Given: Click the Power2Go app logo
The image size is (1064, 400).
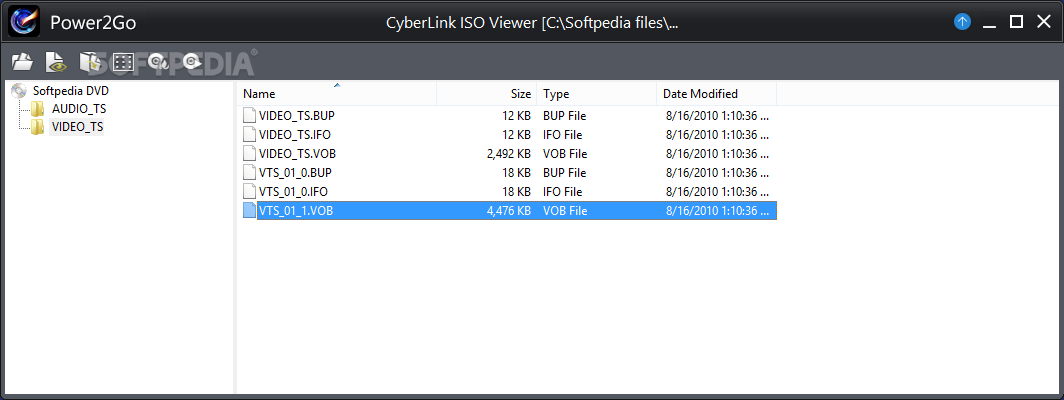Looking at the screenshot, I should point(24,22).
